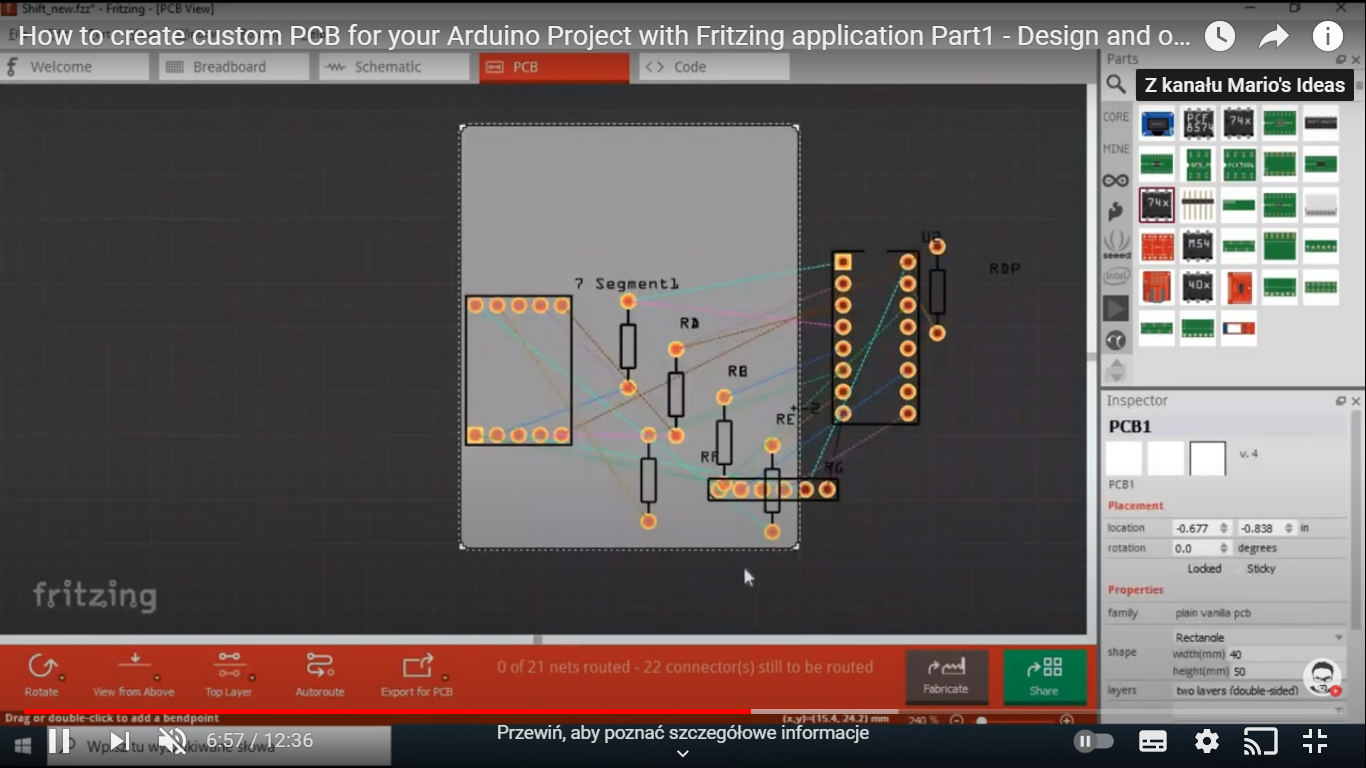
Task: Pause the YouTube video
Action: coord(60,741)
